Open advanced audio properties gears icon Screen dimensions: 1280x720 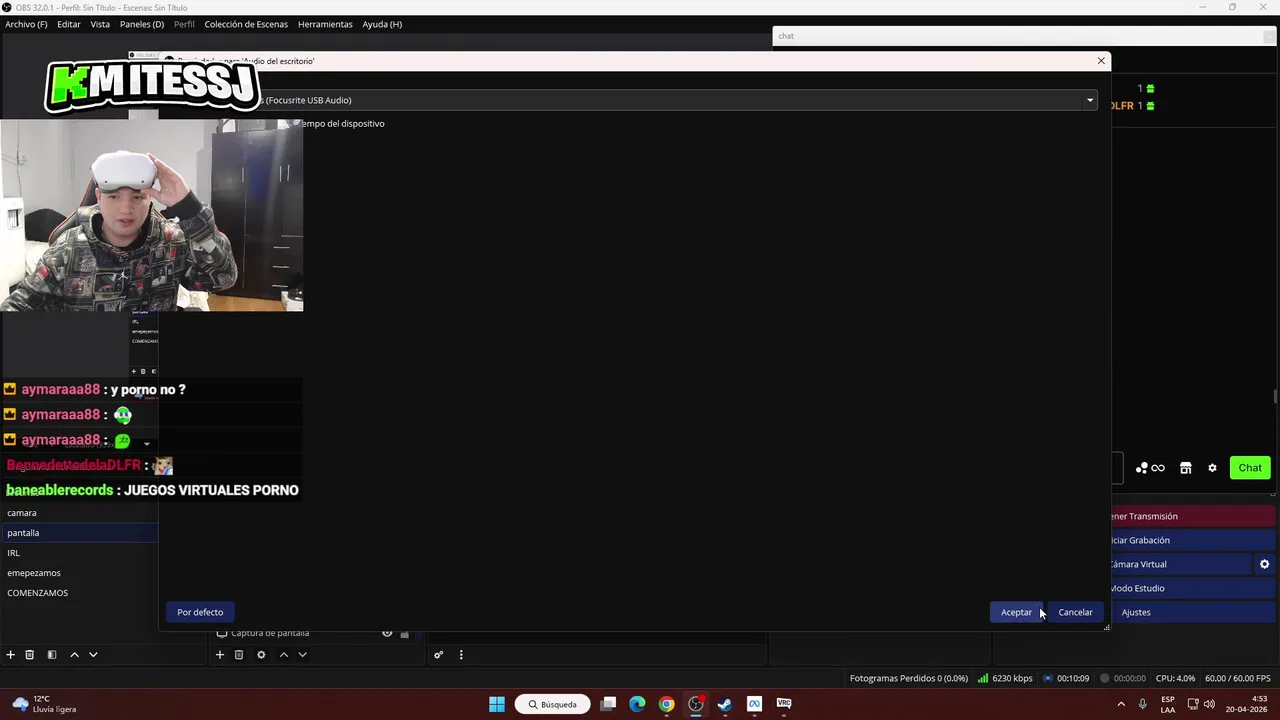pyautogui.click(x=438, y=655)
